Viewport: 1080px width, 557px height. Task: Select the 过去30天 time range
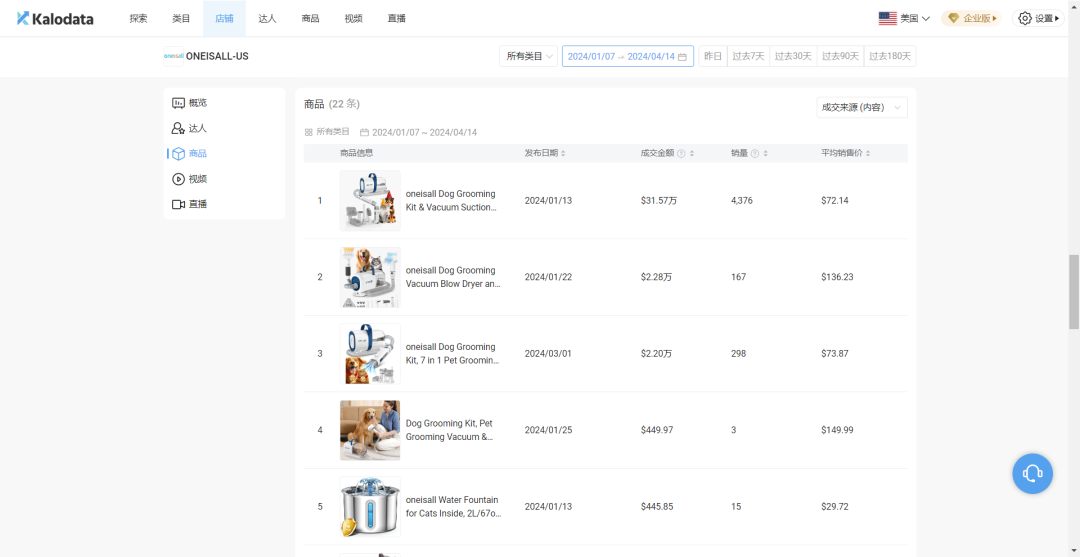click(793, 56)
